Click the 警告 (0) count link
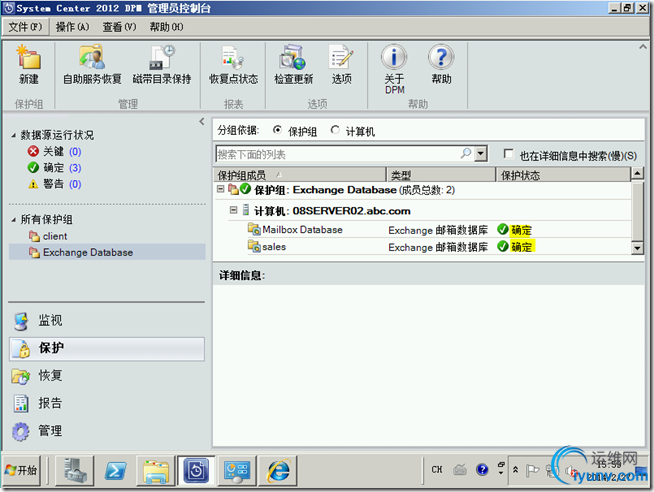The image size is (654, 492). point(75,184)
